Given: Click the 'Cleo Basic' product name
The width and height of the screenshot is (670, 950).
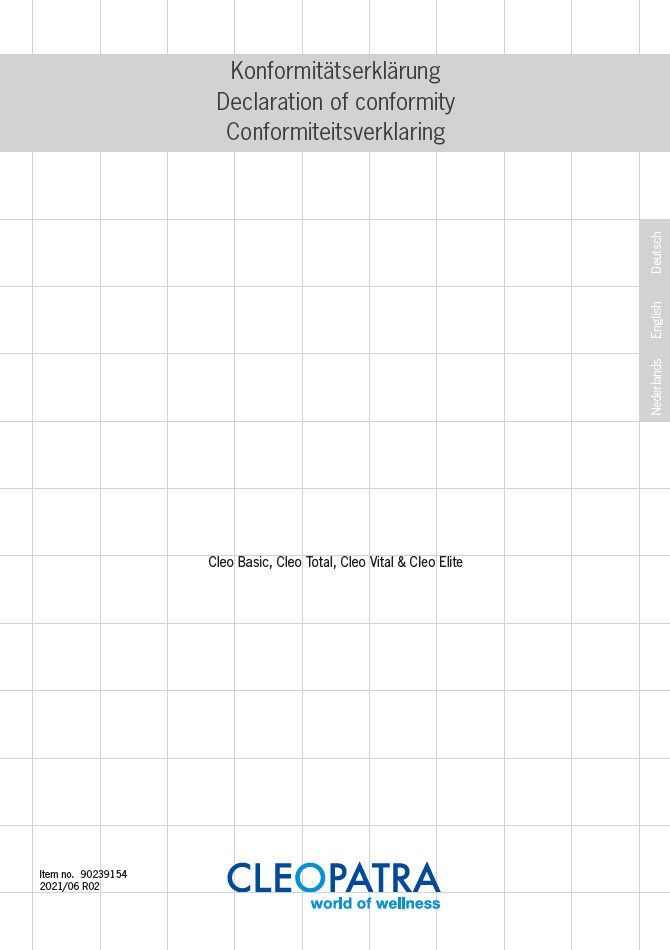Looking at the screenshot, I should coord(238,562).
